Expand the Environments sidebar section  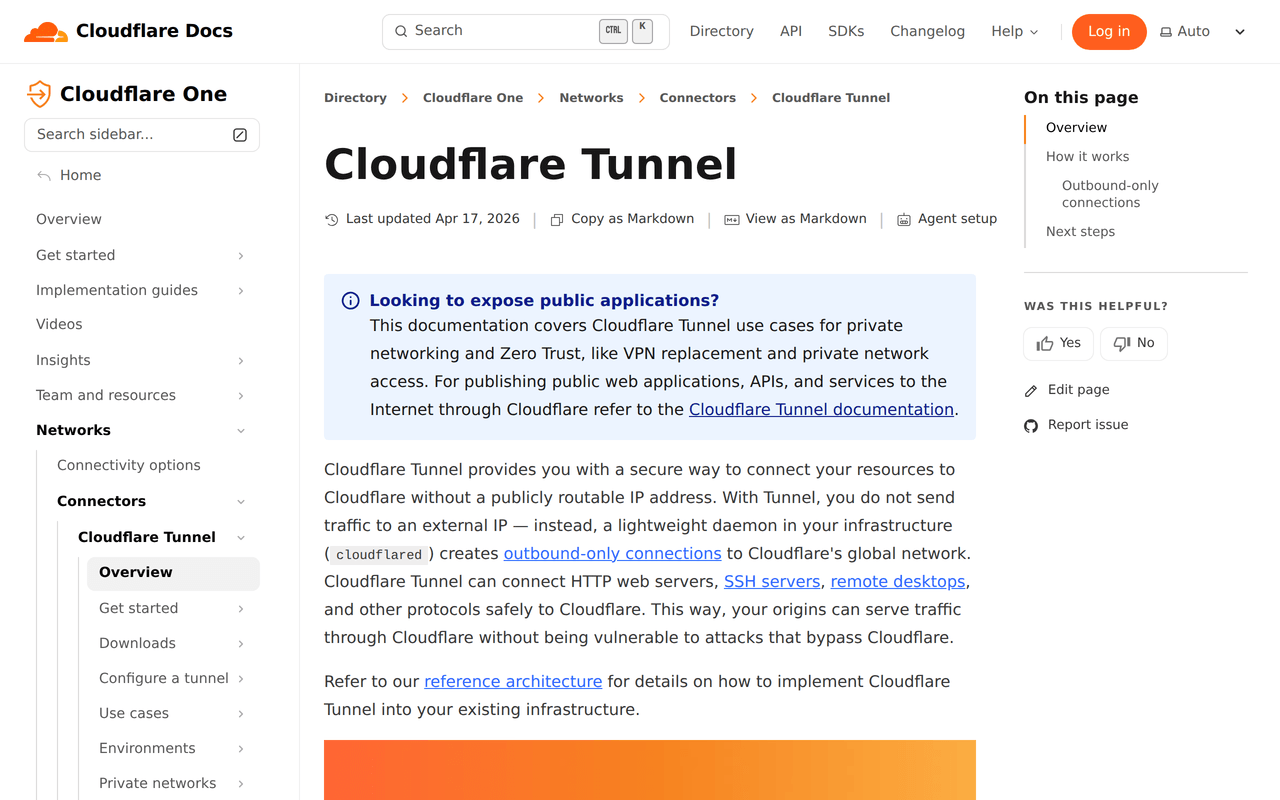(241, 749)
